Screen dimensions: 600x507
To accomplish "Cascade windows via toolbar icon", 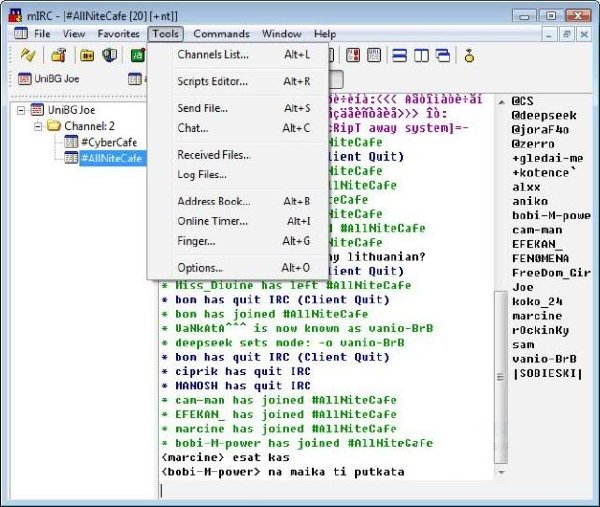I will point(443,55).
